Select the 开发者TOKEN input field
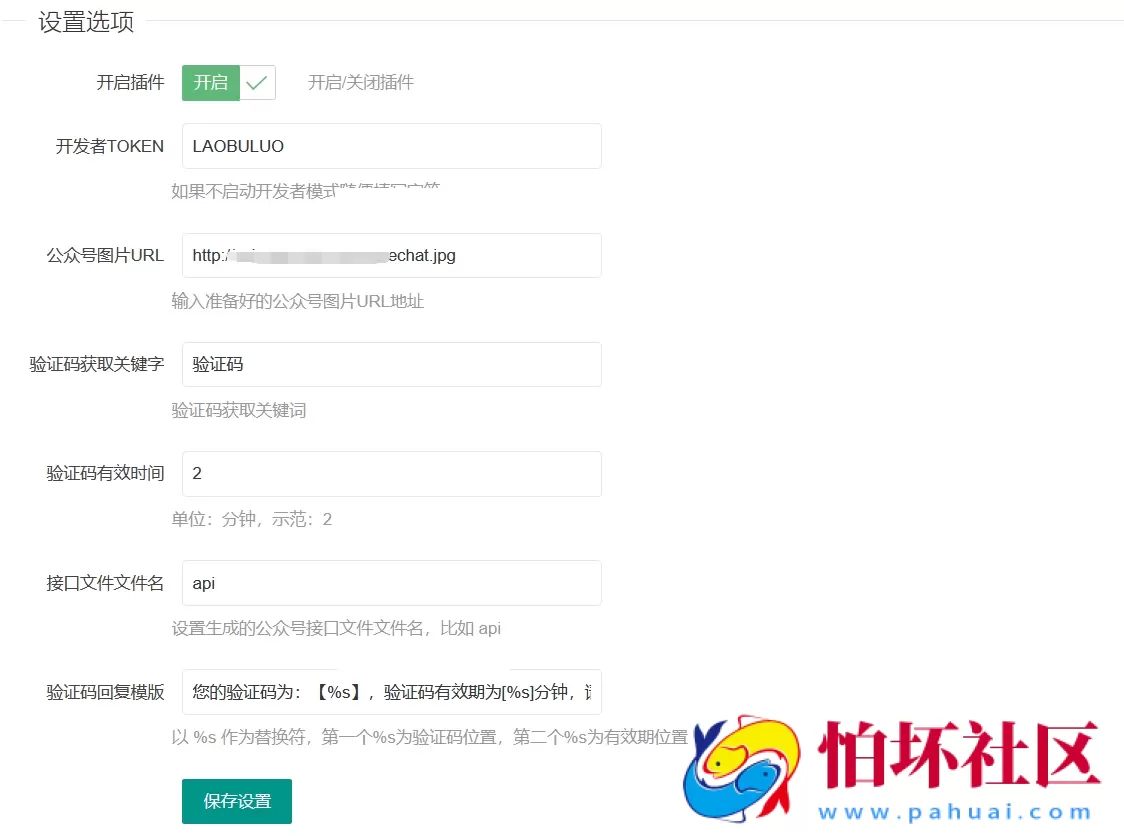 390,146
